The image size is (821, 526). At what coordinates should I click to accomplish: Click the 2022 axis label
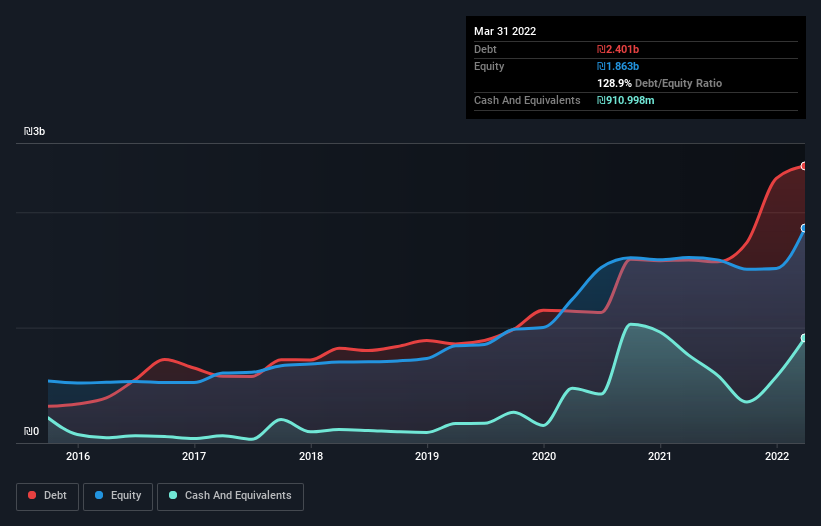777,456
